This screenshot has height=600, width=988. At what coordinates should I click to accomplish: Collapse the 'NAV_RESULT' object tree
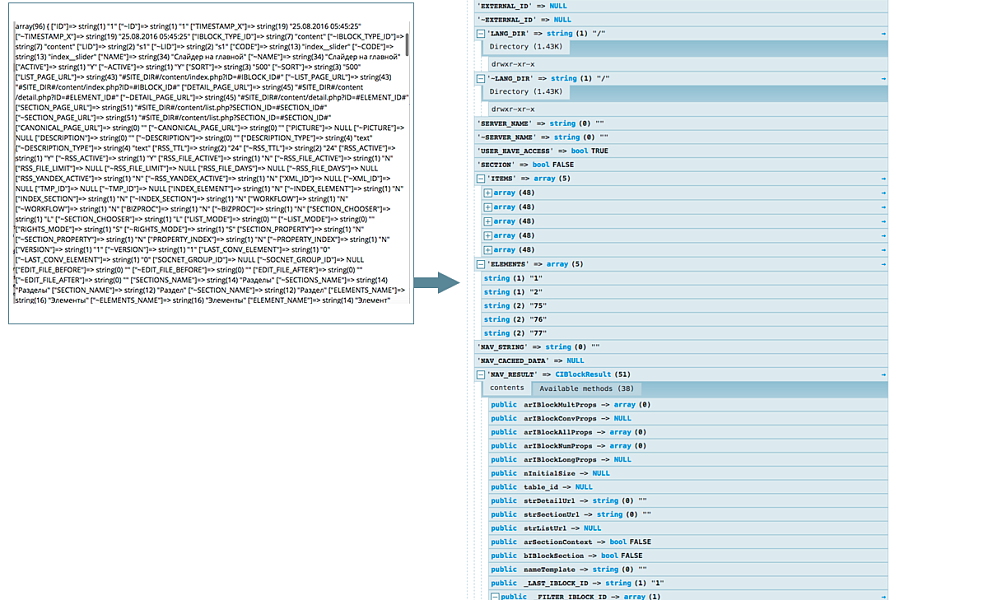tap(479, 376)
